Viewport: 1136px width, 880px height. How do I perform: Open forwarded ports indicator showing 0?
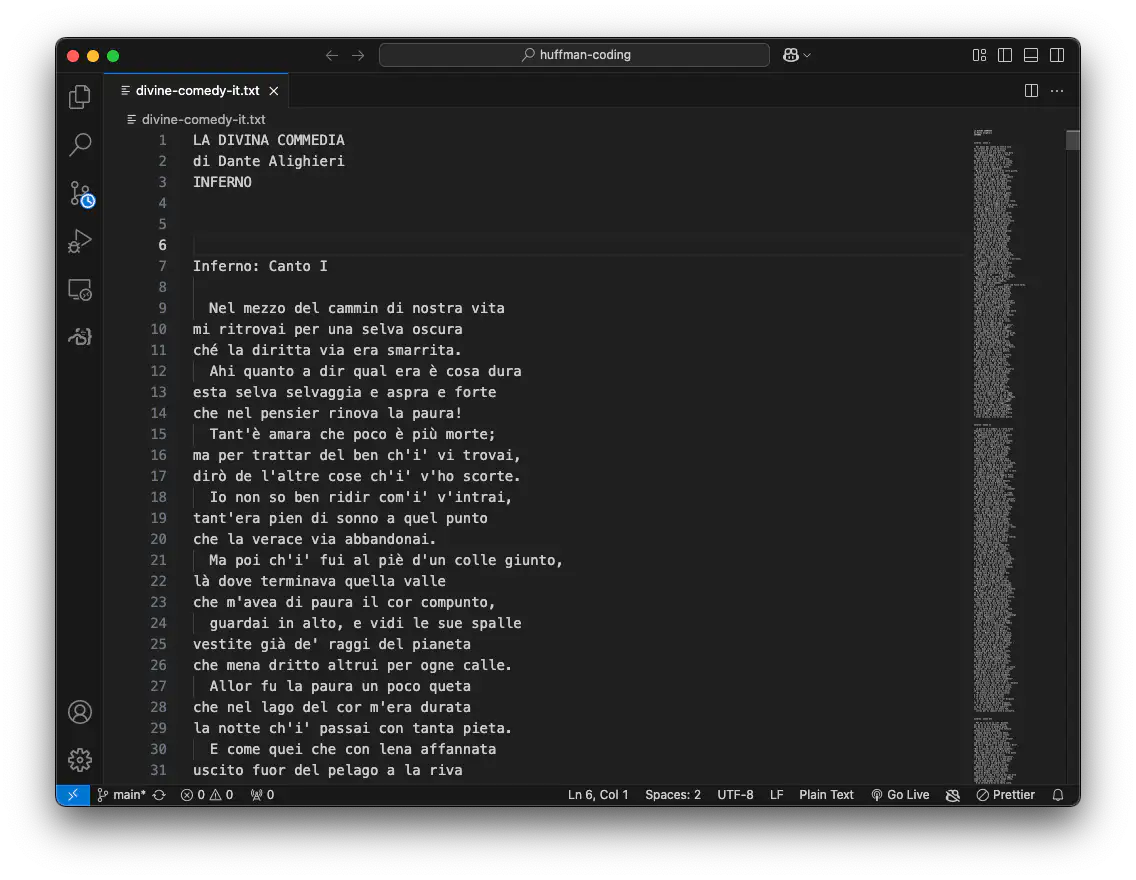(262, 795)
